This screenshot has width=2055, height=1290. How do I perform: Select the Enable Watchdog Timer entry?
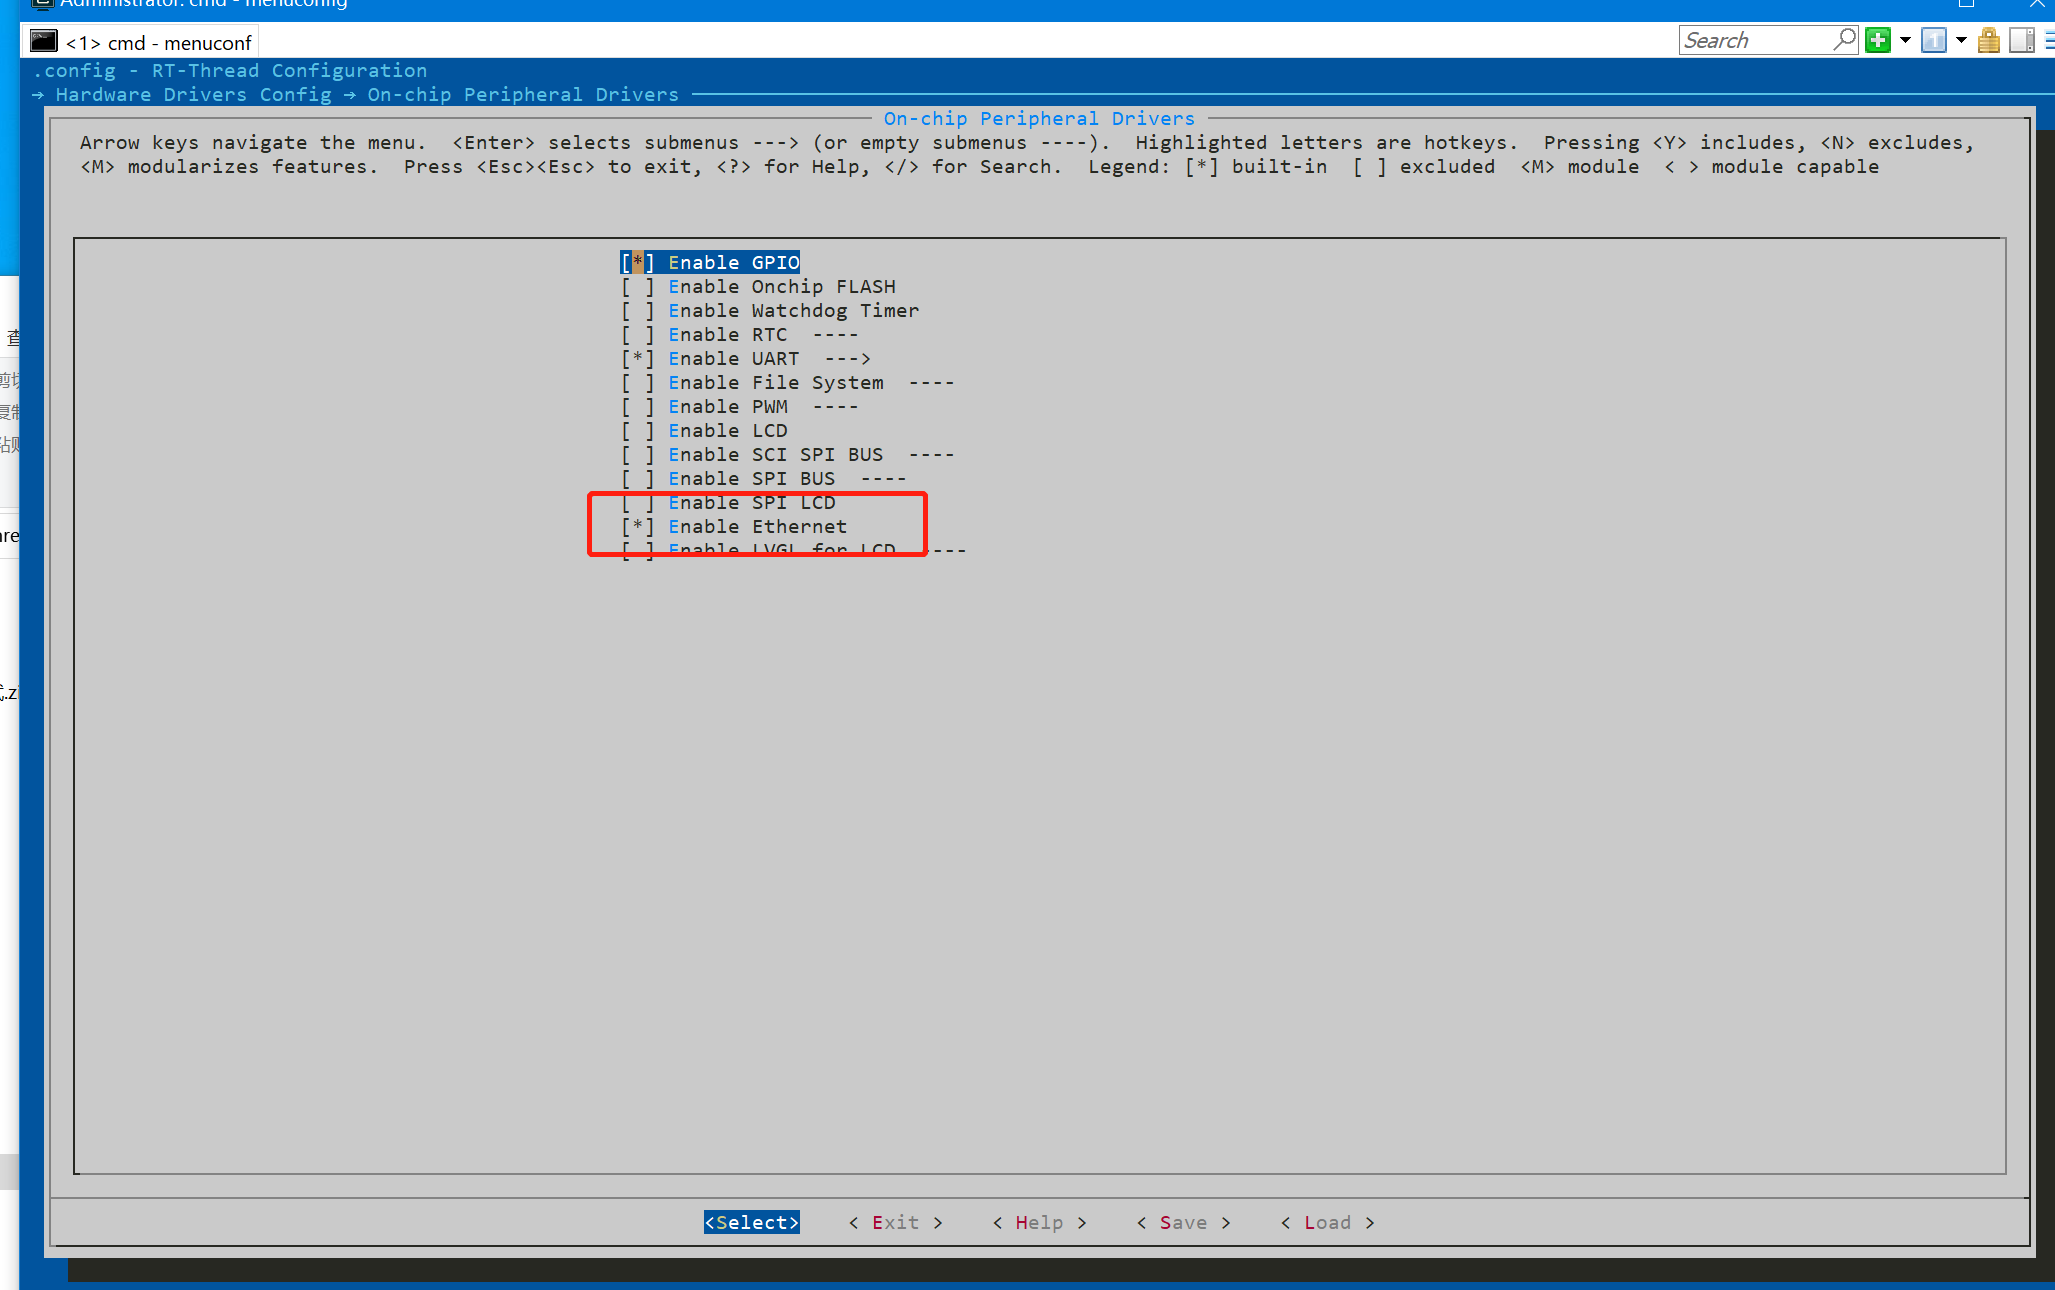coord(792,311)
